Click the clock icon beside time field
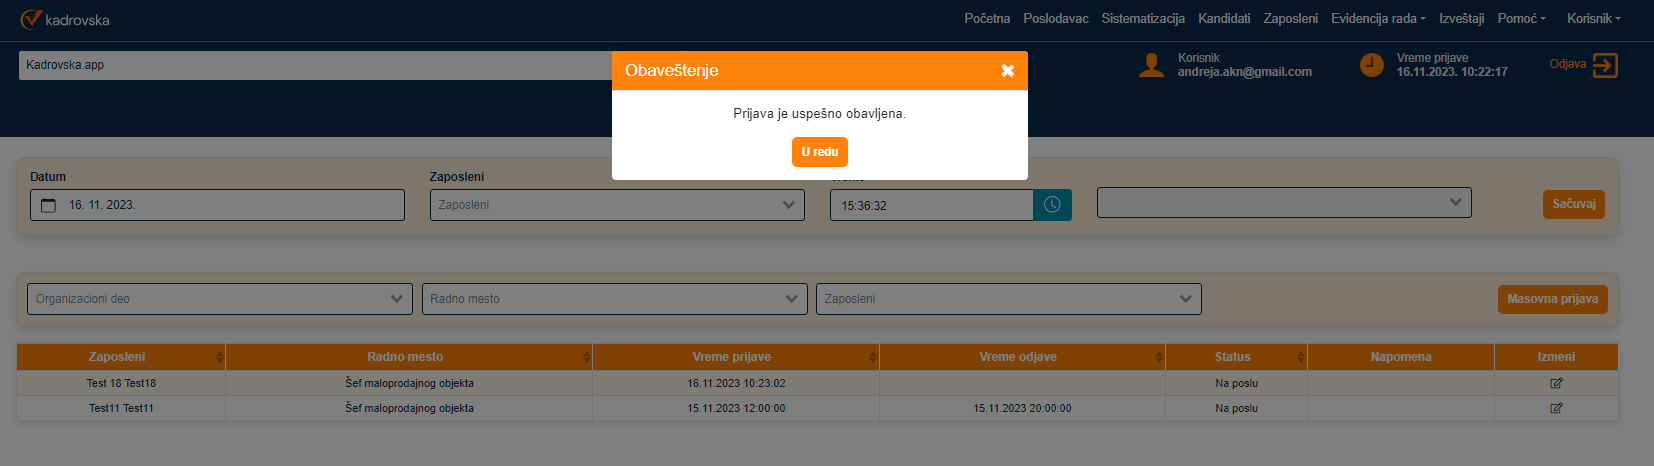Viewport: 1654px width, 466px height. (1052, 205)
